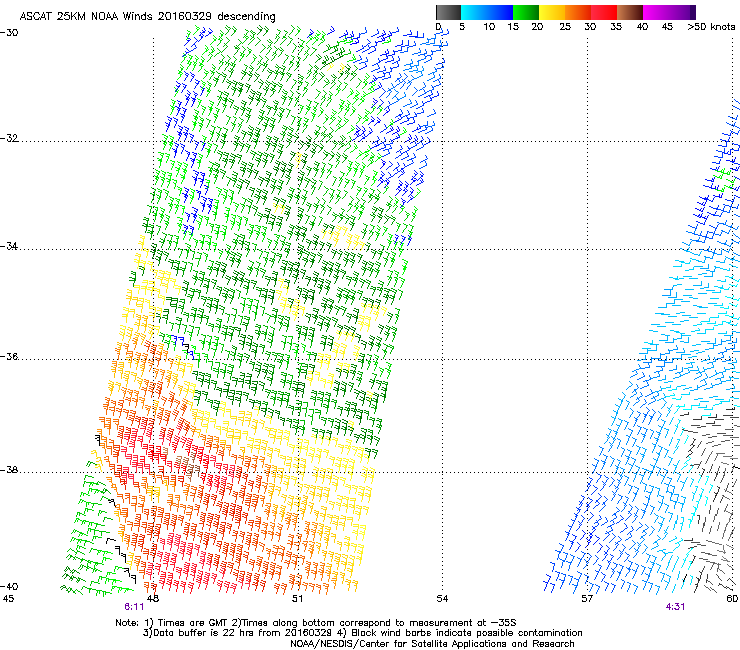The height and width of the screenshot is (650, 740).
Task: Click the title 'ASCAT 25KM NOAA Winds 20160329 descending'
Action: pos(147,17)
